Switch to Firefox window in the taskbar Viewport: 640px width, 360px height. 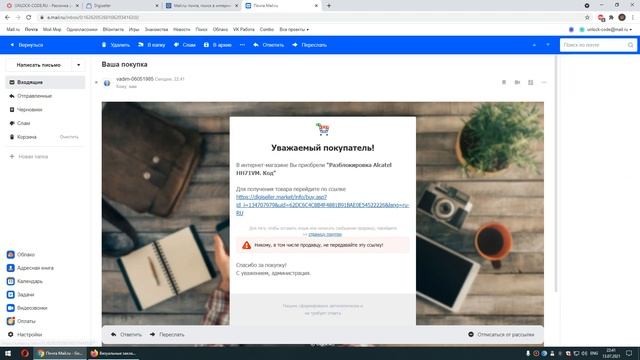[113, 353]
